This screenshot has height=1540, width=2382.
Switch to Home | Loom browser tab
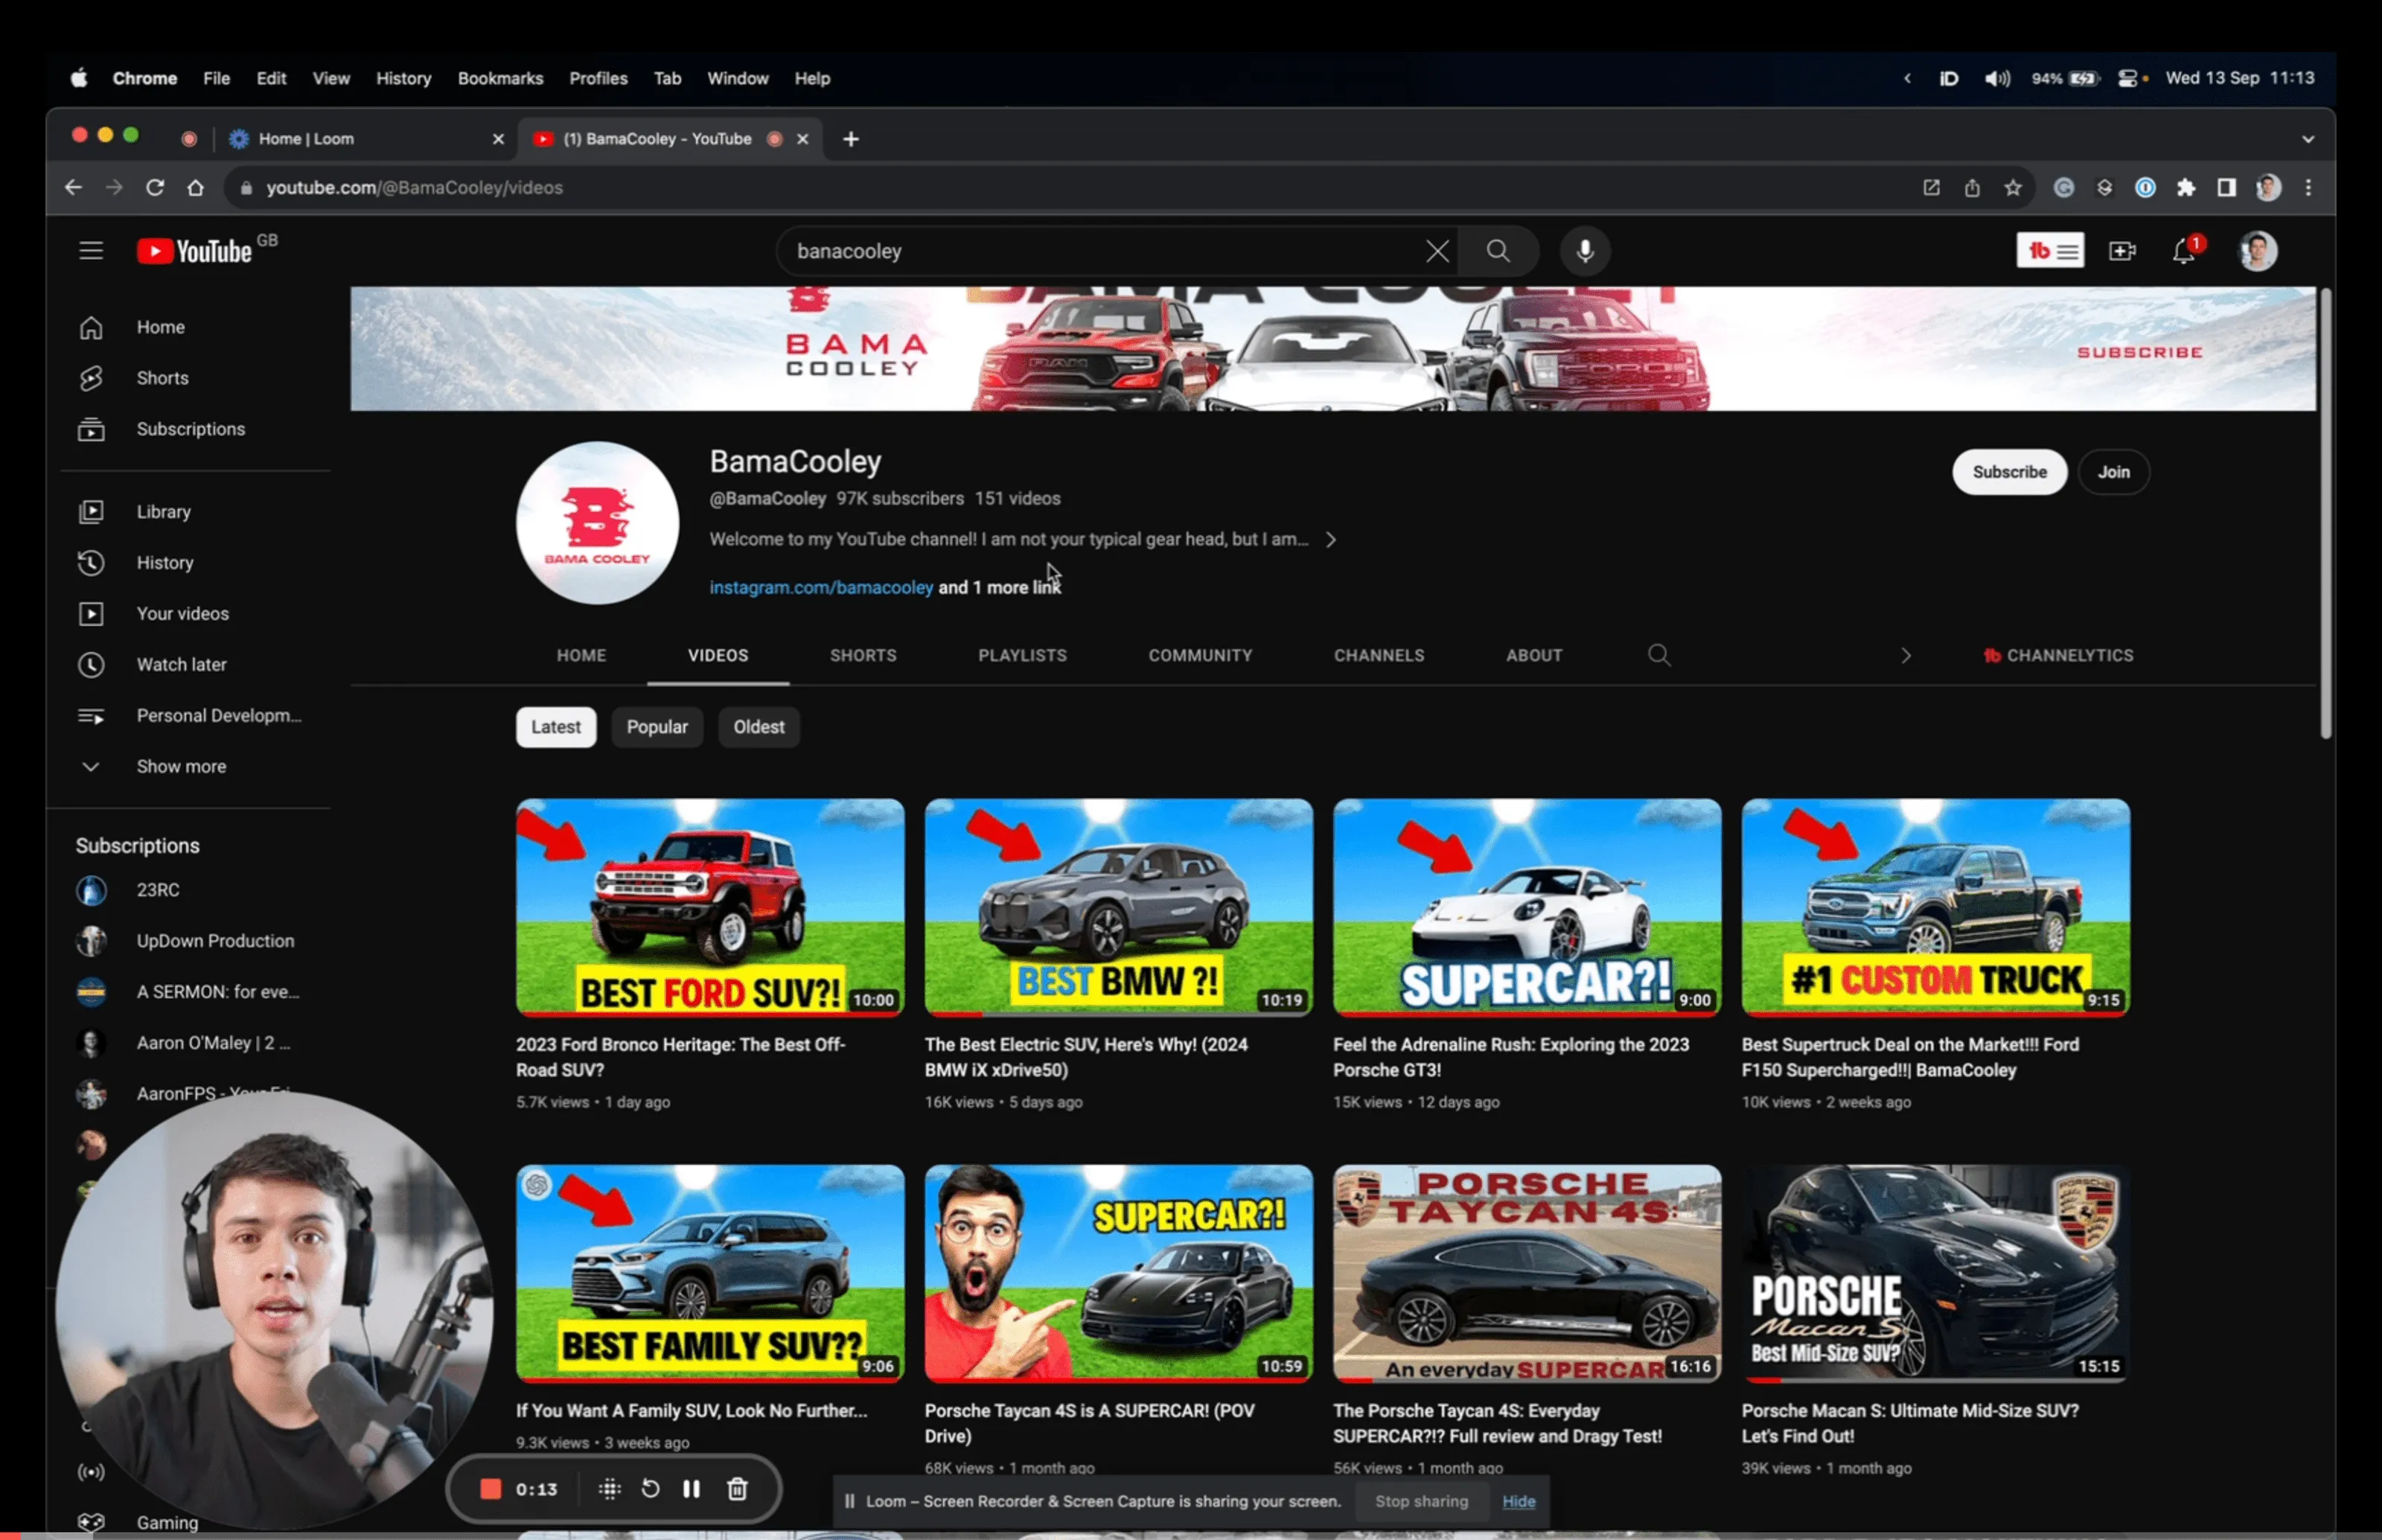point(365,139)
